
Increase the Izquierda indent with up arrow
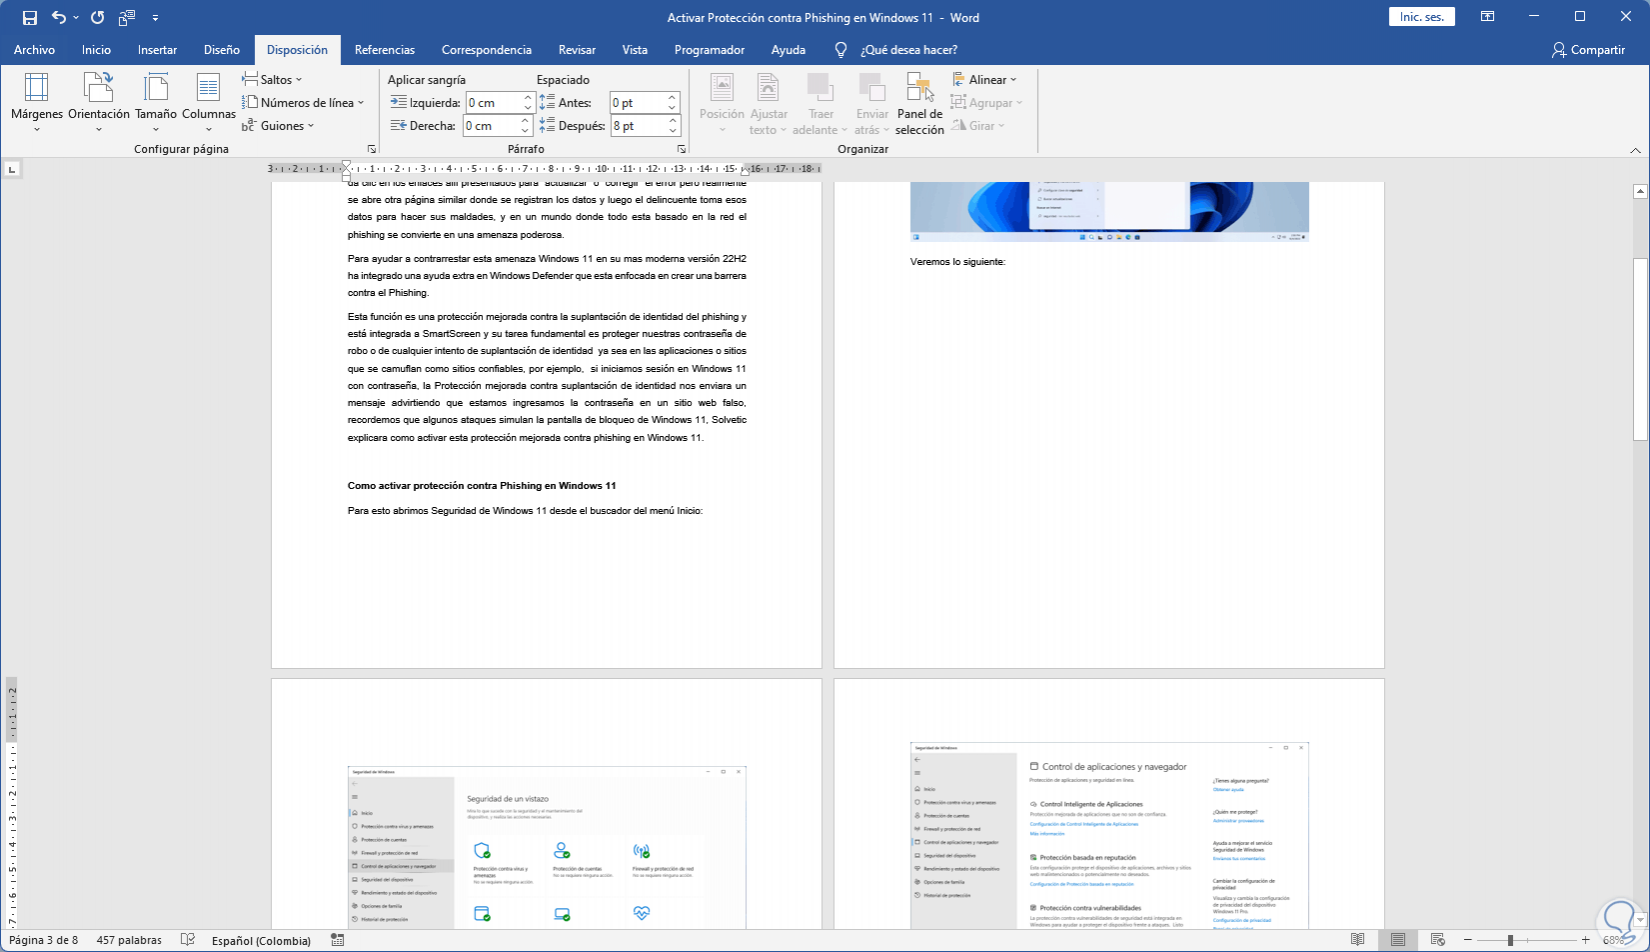pyautogui.click(x=527, y=98)
